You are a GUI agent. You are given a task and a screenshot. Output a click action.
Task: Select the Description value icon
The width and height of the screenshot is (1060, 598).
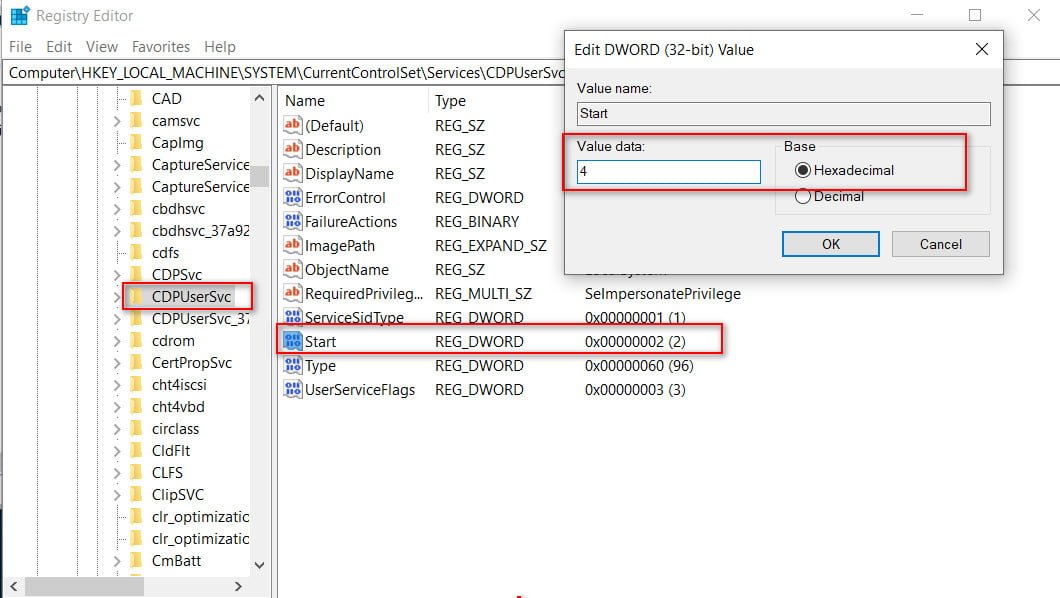[x=292, y=149]
